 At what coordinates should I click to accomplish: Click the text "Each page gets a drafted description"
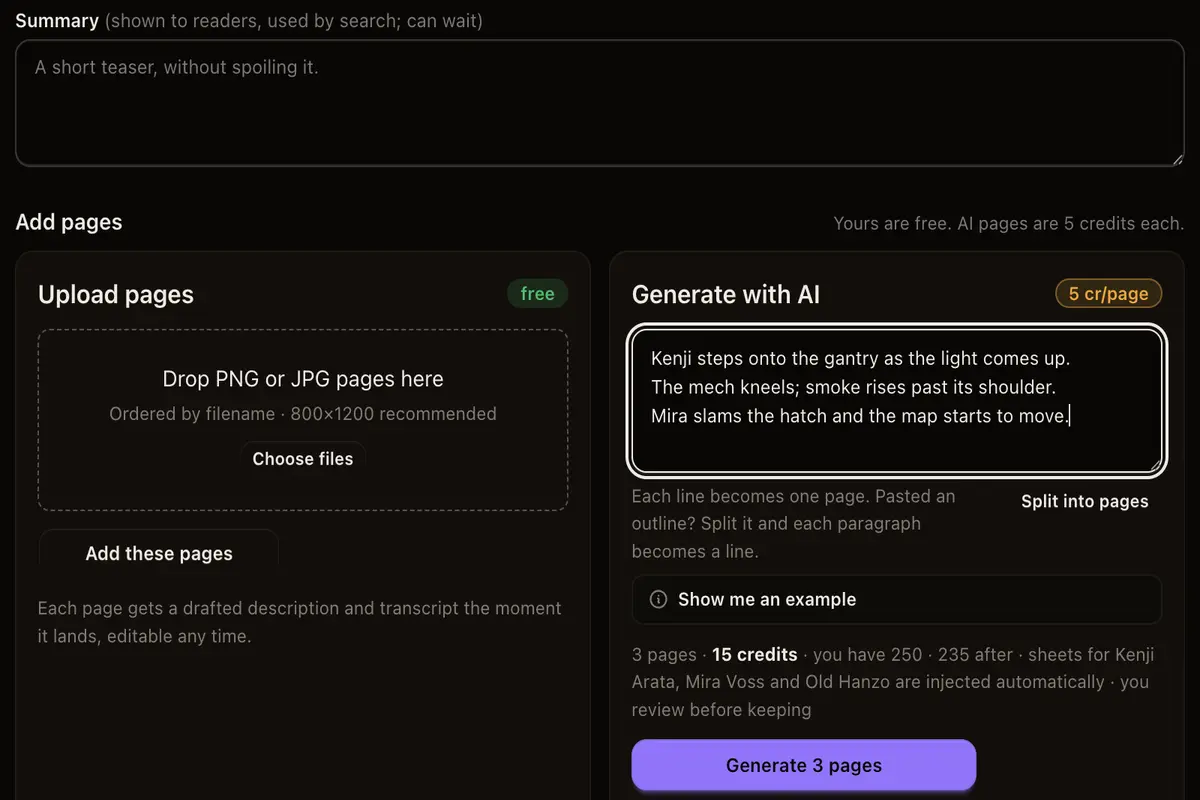pyautogui.click(x=186, y=608)
